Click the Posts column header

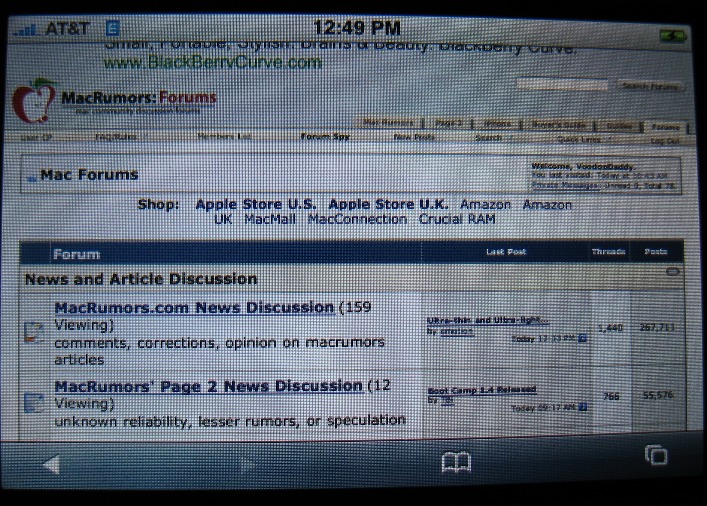[656, 251]
